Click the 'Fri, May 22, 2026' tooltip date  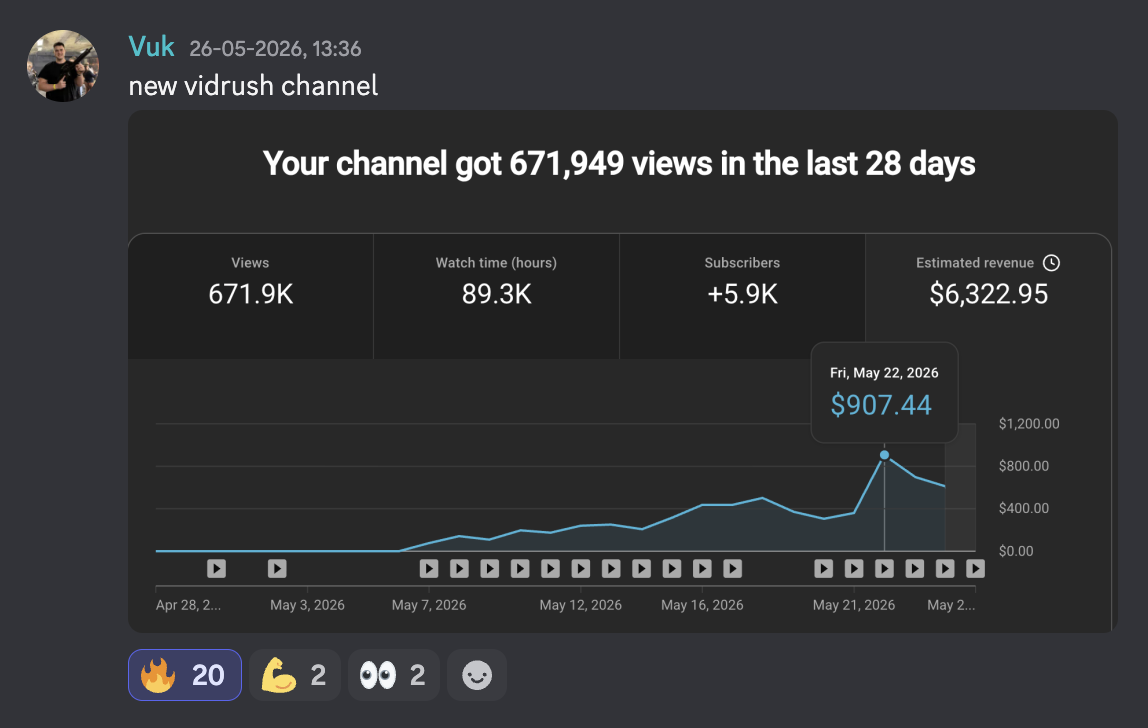coord(884,373)
